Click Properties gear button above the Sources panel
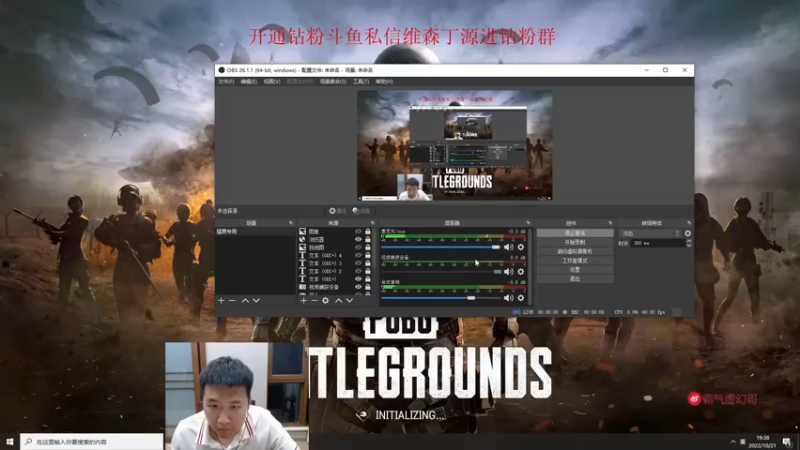This screenshot has height=450, width=800. coord(338,211)
